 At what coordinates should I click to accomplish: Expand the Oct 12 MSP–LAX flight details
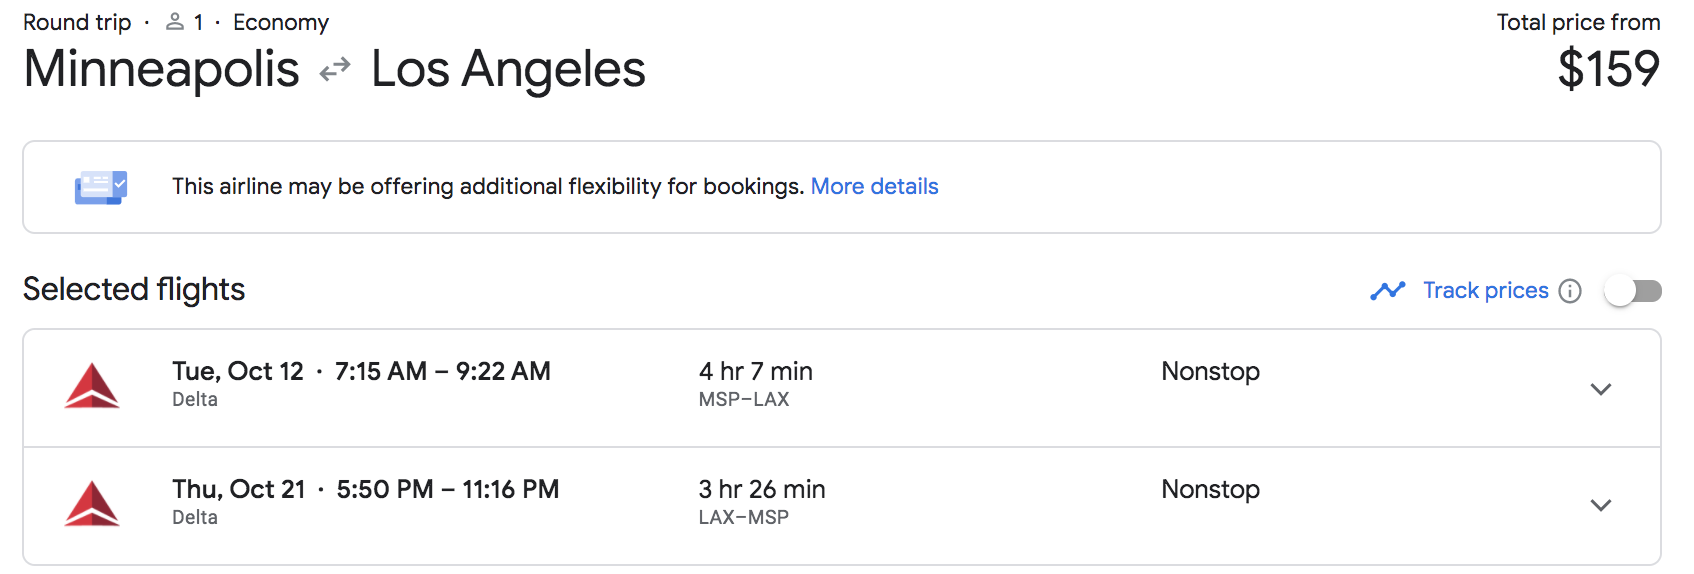(x=1601, y=389)
